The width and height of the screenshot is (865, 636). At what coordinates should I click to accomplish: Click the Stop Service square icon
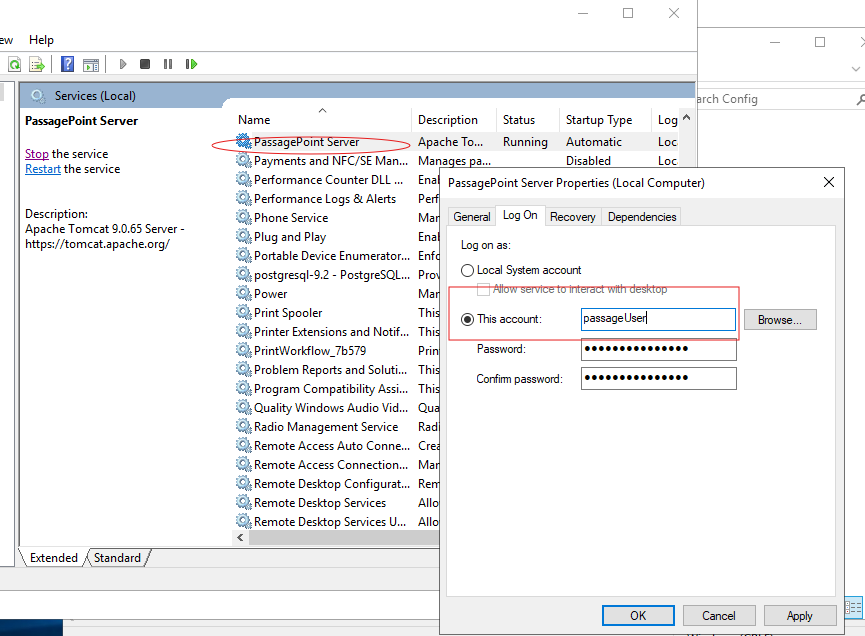145,64
